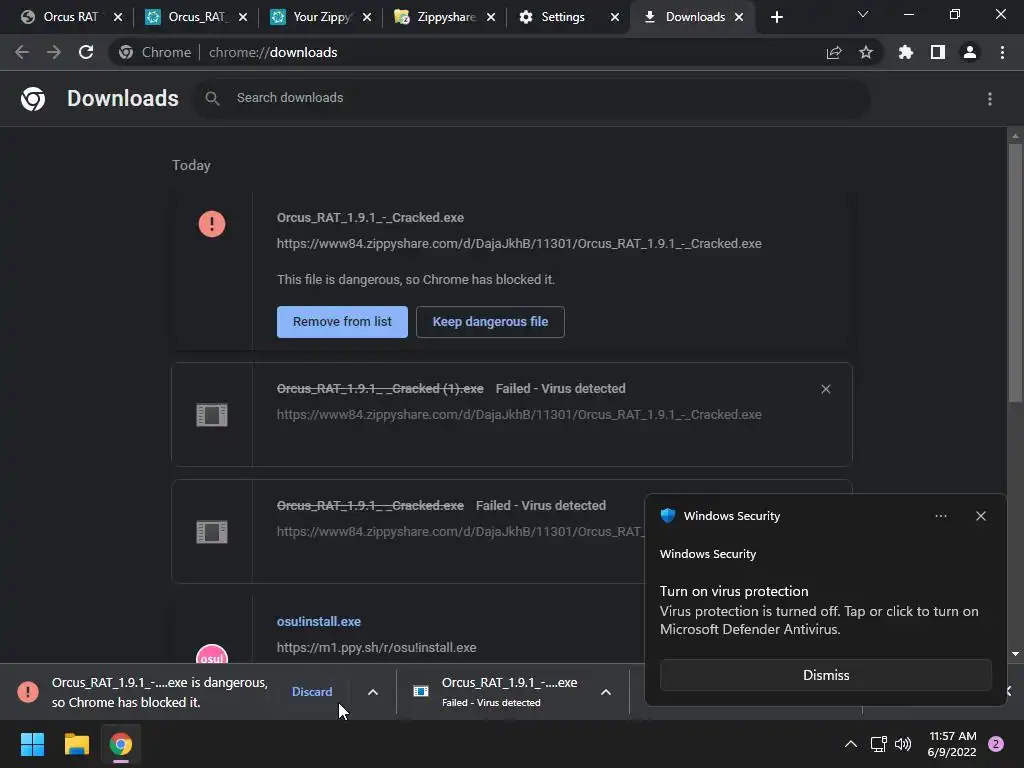Open the Extensions puzzle icon
Image resolution: width=1024 pixels, height=768 pixels.
[x=906, y=52]
